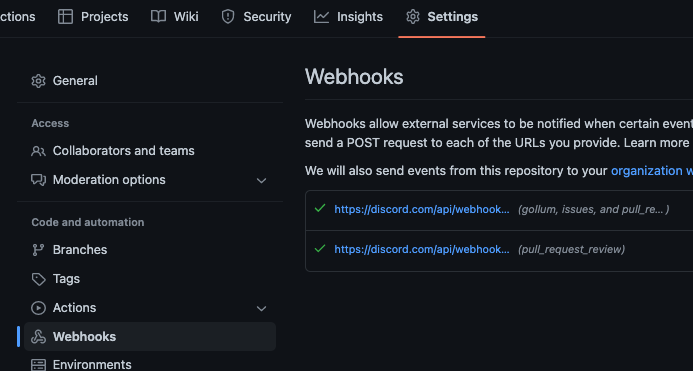Screen dimensions: 693x371
Task: Click the Moderation options comment icon
Action: 38,180
